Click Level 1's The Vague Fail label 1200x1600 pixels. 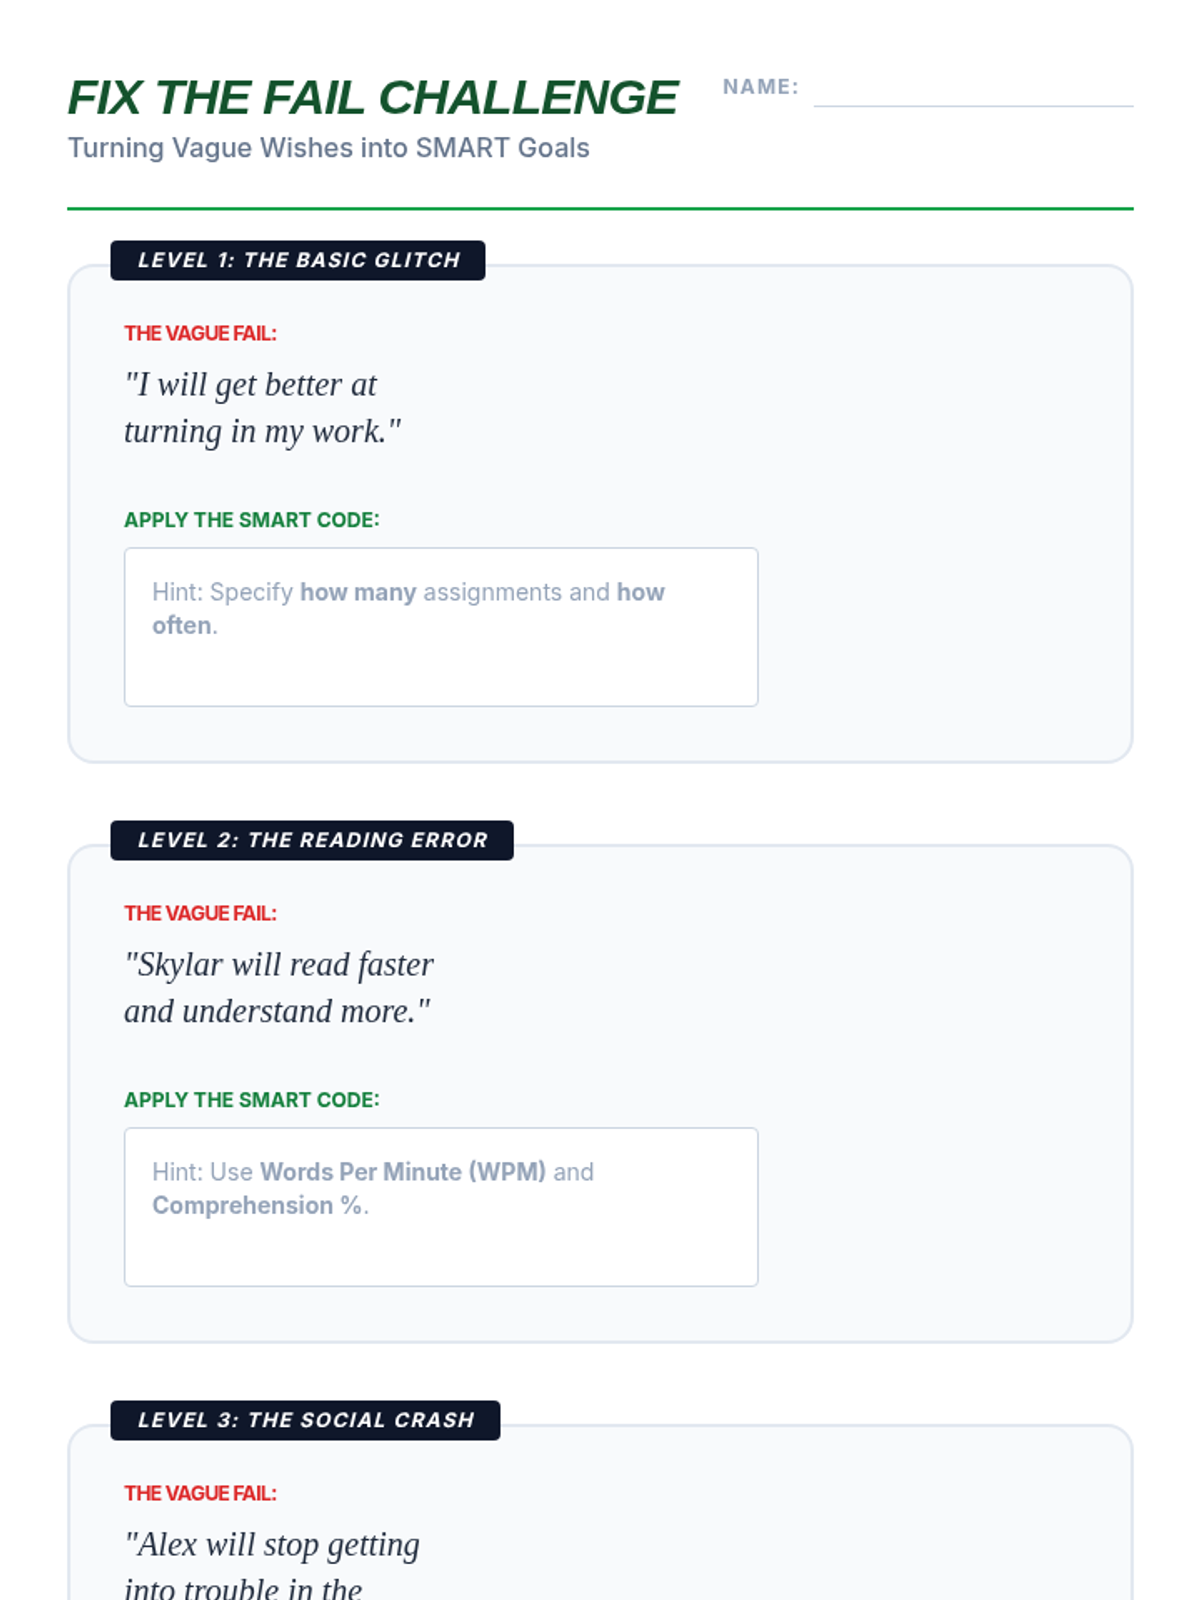[200, 334]
